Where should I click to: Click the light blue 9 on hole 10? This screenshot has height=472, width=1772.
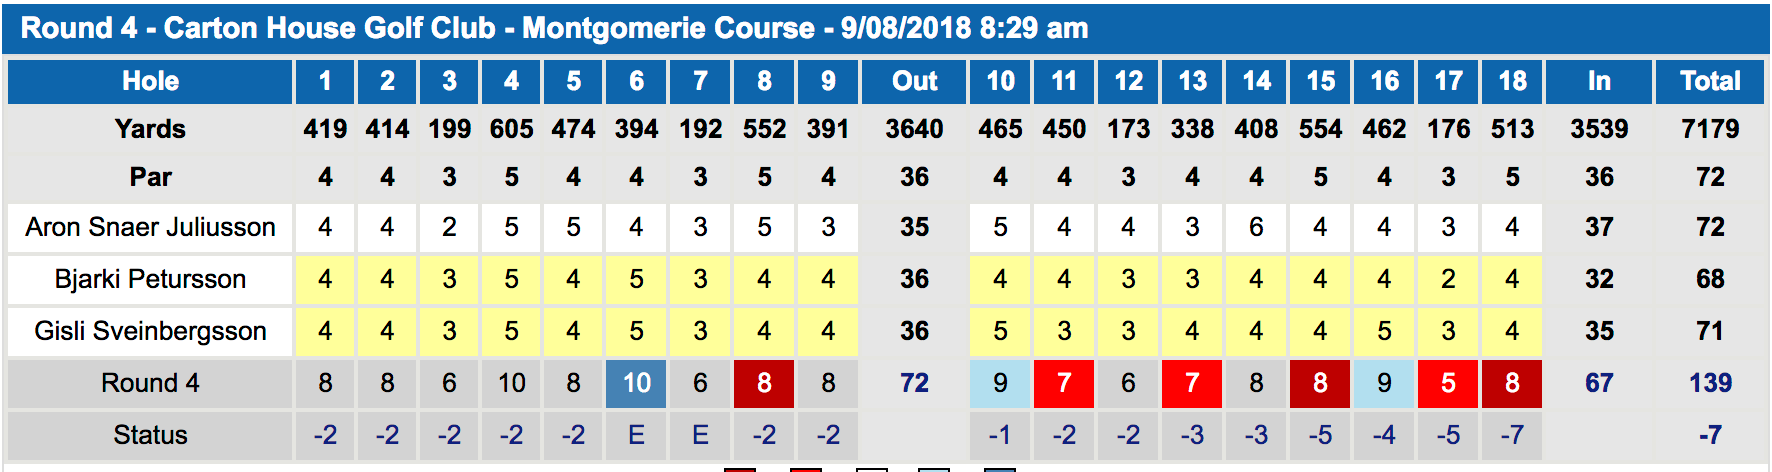(1000, 384)
